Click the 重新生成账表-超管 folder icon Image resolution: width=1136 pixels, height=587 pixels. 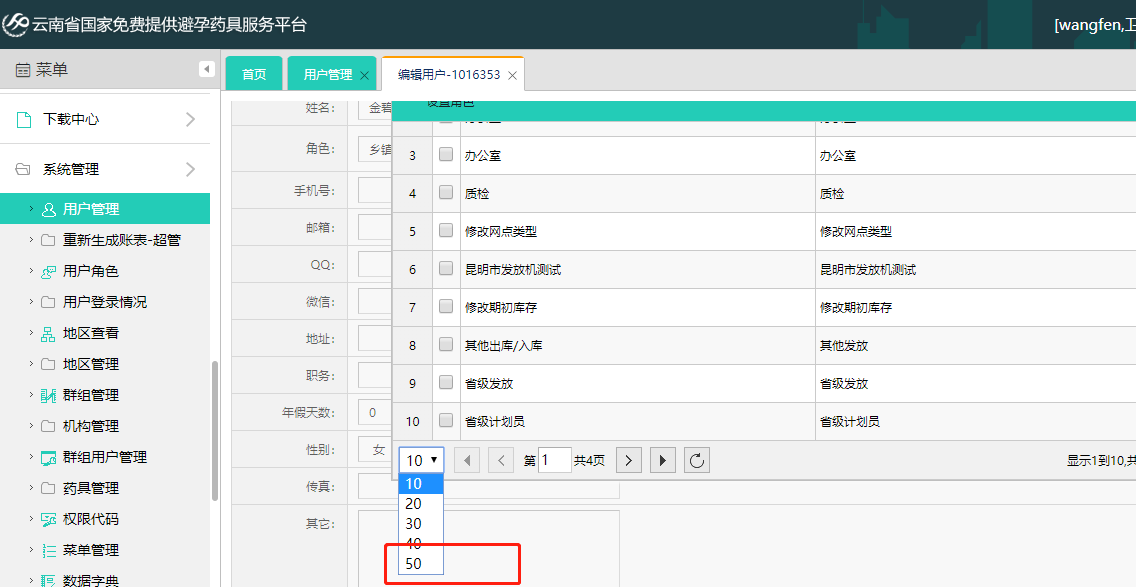(49, 240)
